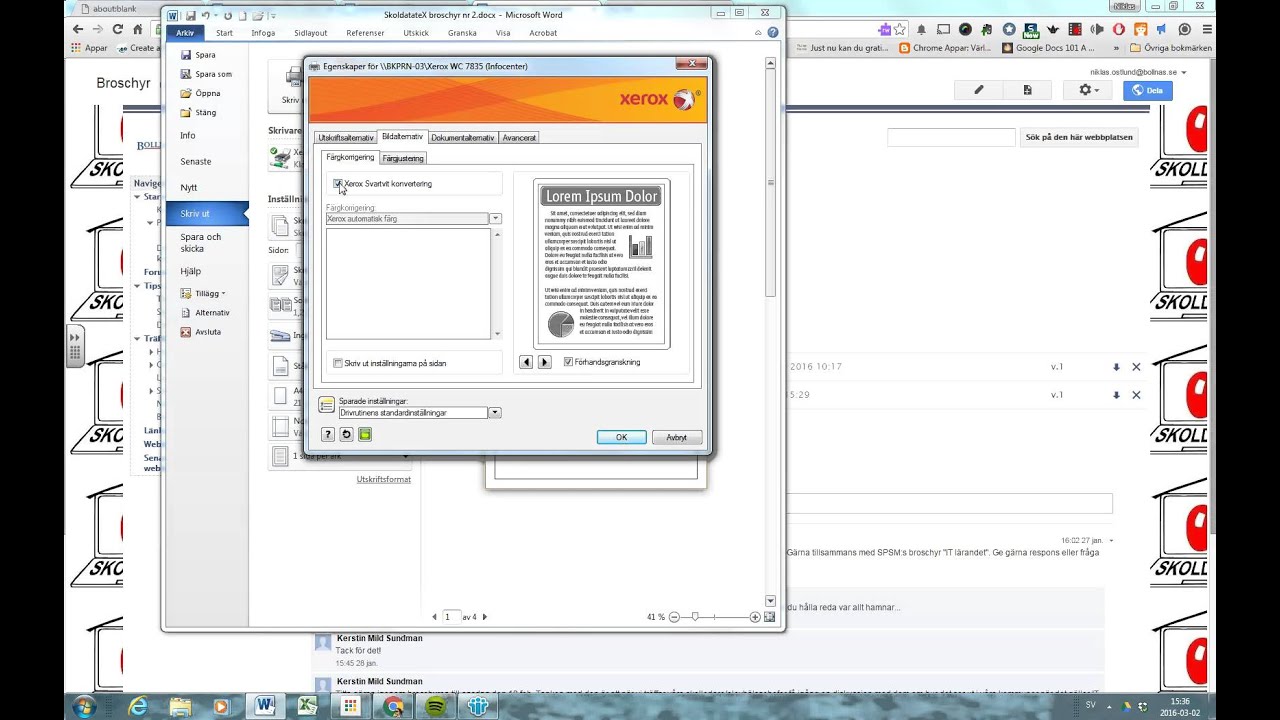This screenshot has width=1280, height=720.
Task: Show previous preview page with left arrow
Action: coord(526,362)
